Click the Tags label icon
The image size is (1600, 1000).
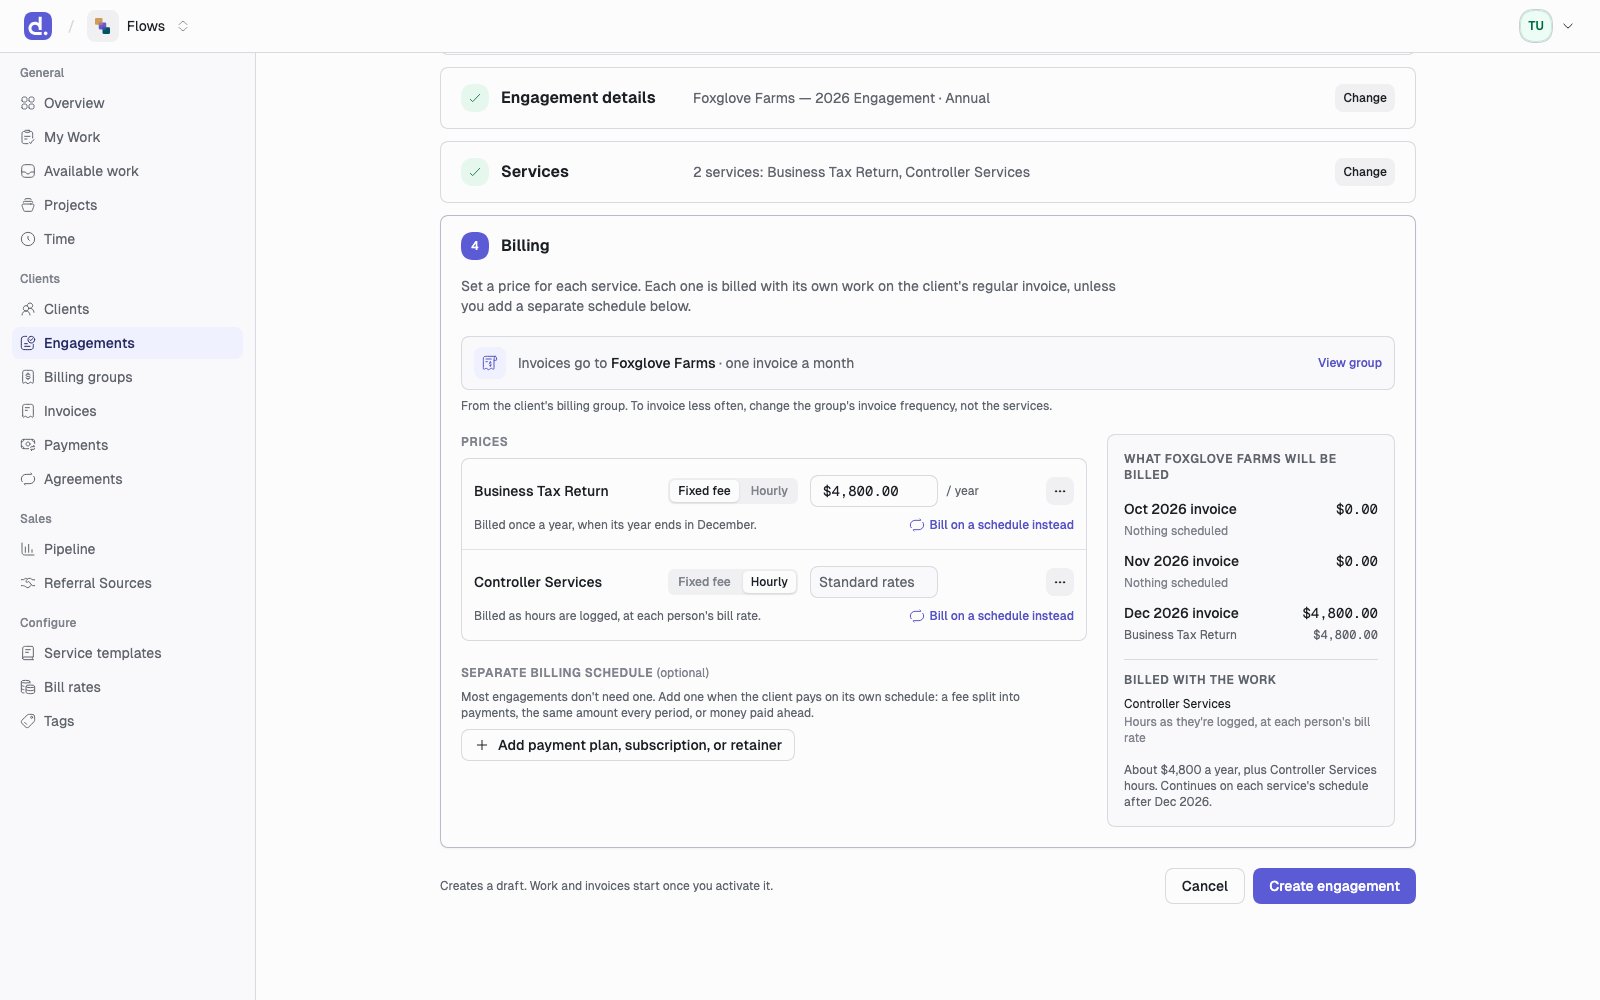point(28,721)
